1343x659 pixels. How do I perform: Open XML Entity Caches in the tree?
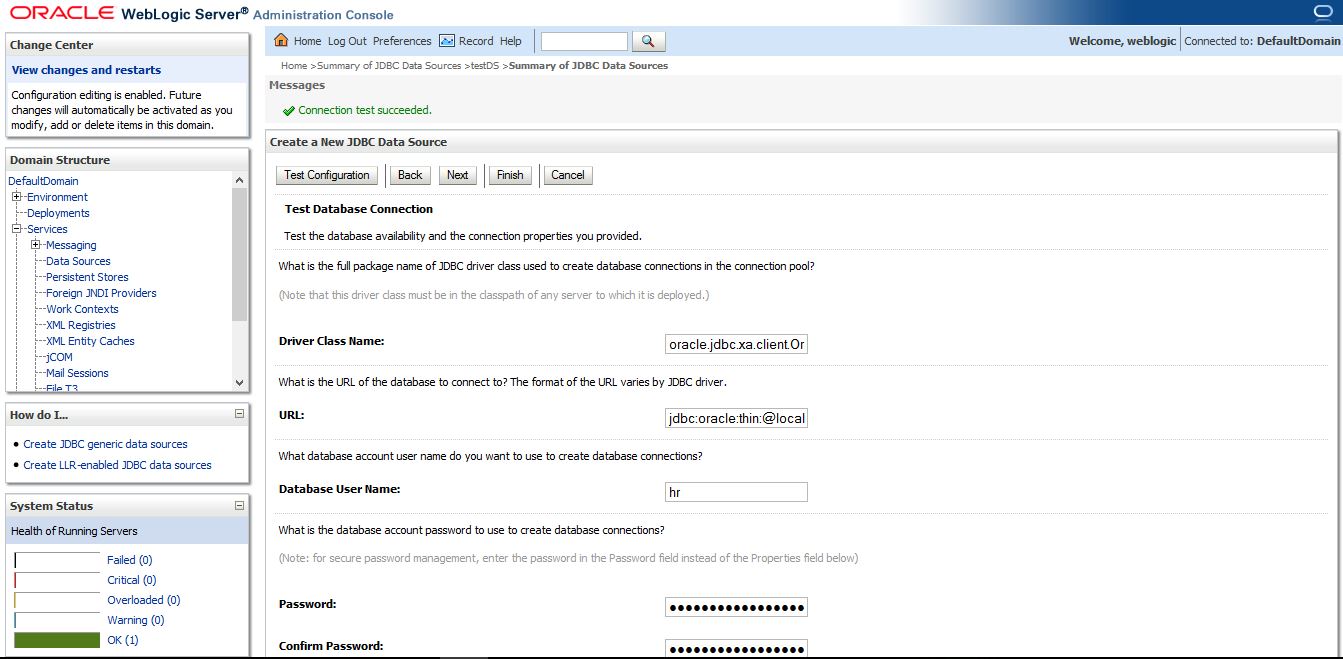point(90,341)
